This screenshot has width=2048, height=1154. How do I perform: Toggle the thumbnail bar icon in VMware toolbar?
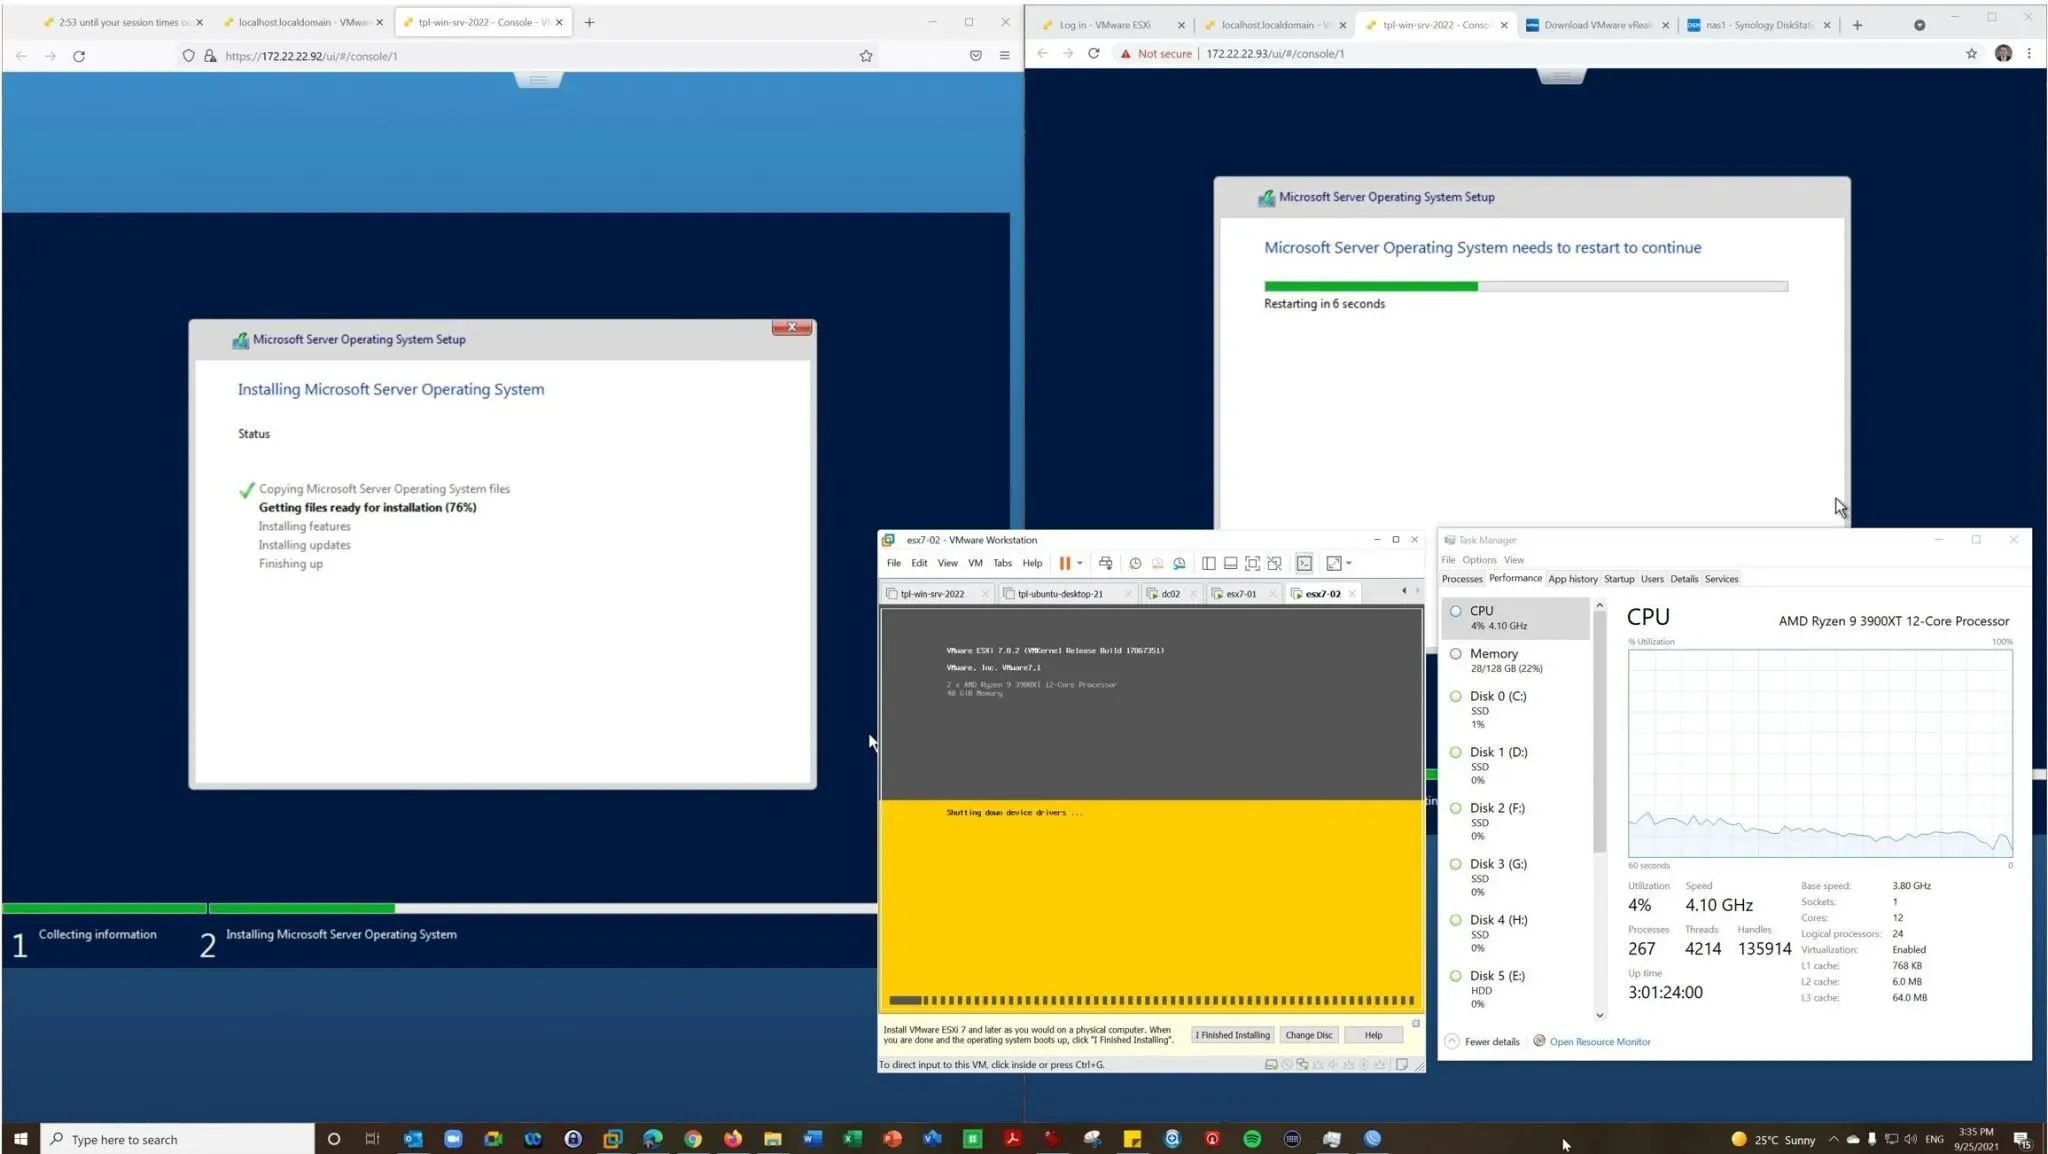[1230, 563]
